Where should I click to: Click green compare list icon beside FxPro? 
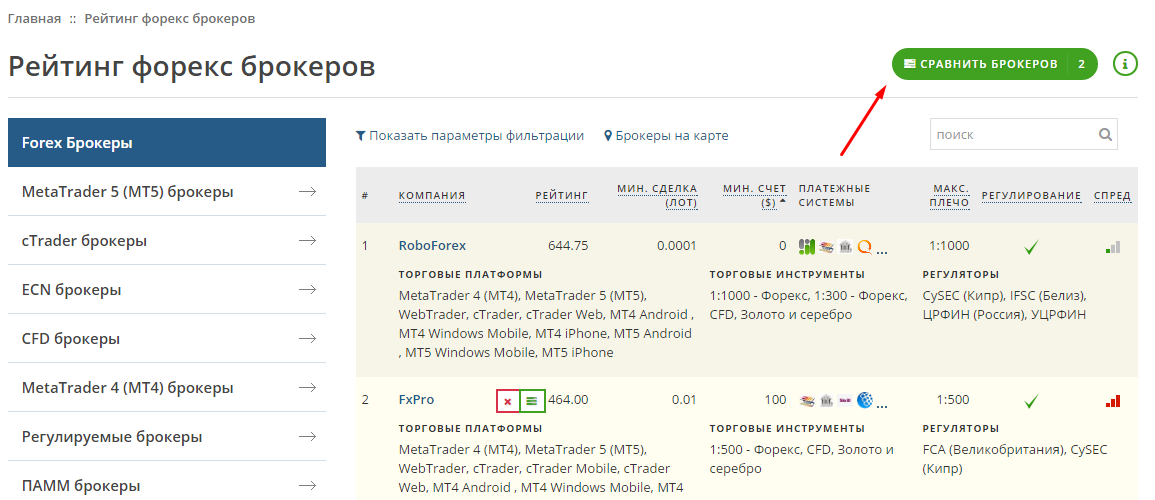[532, 401]
